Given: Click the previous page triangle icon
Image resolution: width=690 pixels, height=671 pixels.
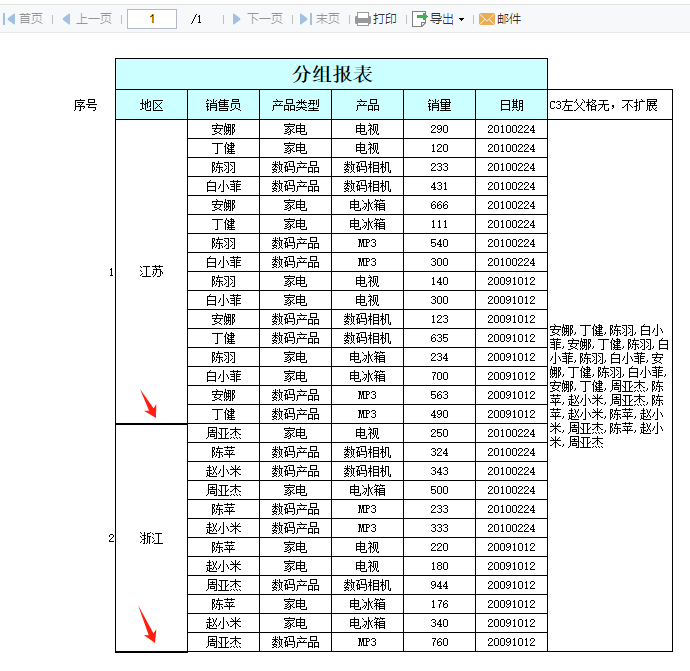Looking at the screenshot, I should (66, 19).
